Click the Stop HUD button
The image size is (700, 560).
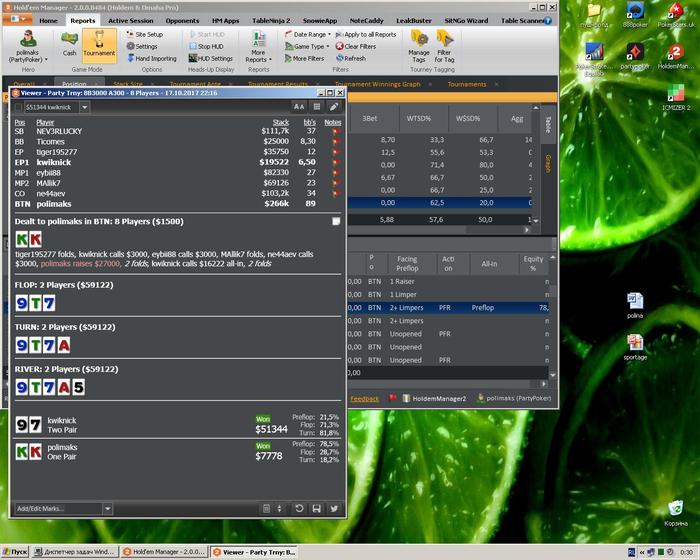coord(209,46)
